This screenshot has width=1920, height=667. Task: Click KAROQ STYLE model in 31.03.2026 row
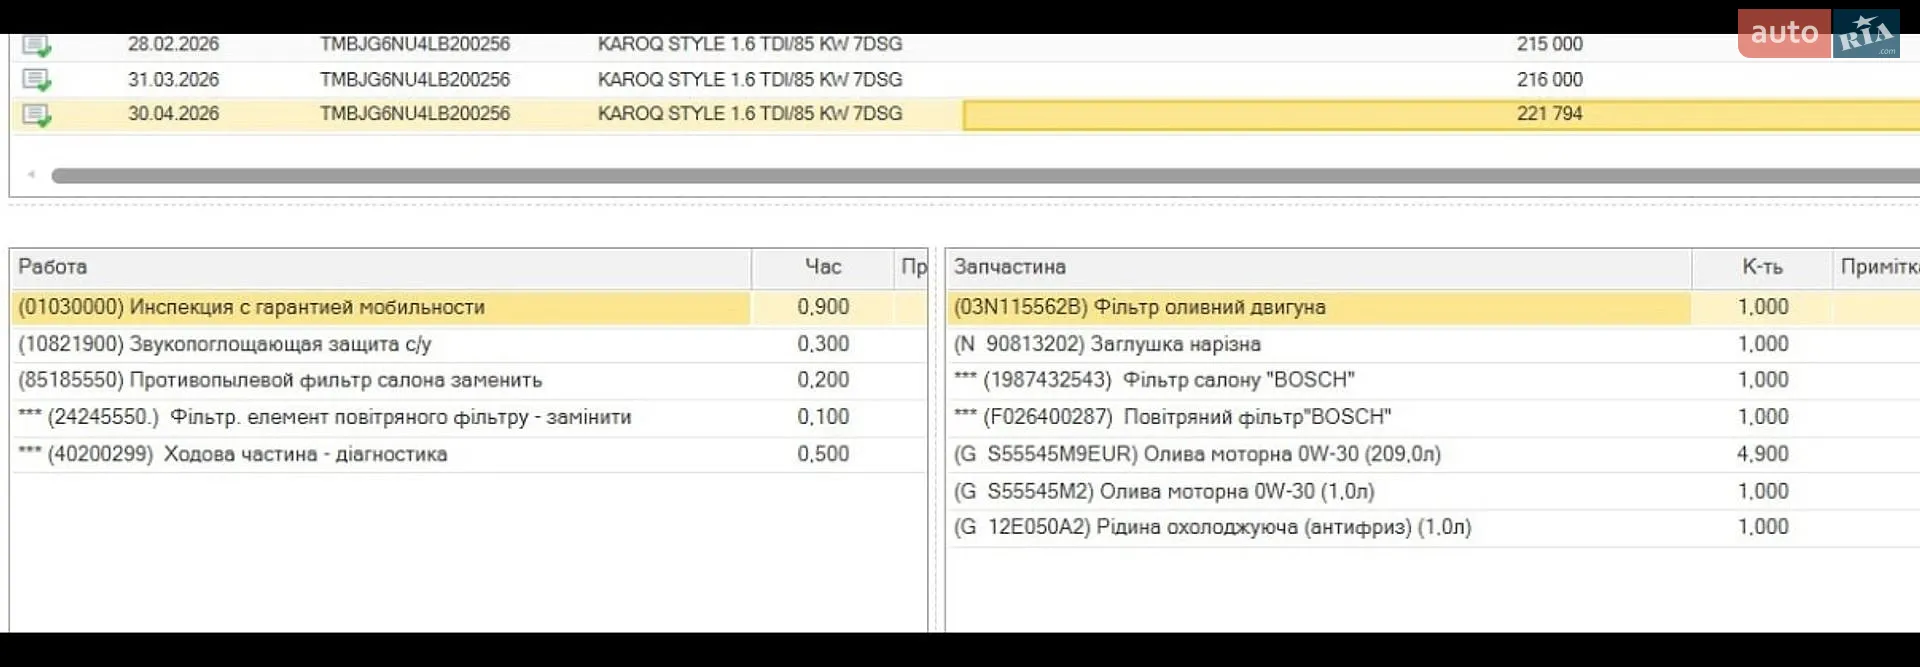click(750, 79)
